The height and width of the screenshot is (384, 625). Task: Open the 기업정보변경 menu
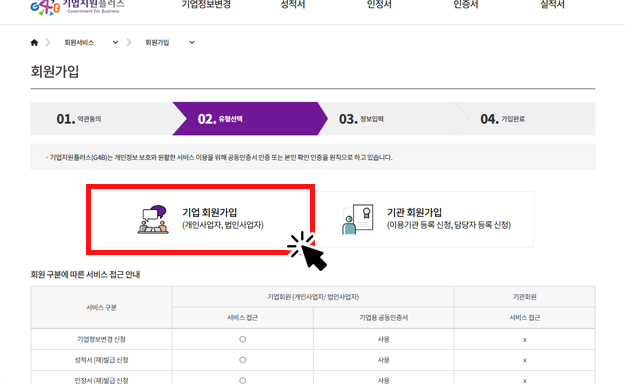tap(206, 5)
